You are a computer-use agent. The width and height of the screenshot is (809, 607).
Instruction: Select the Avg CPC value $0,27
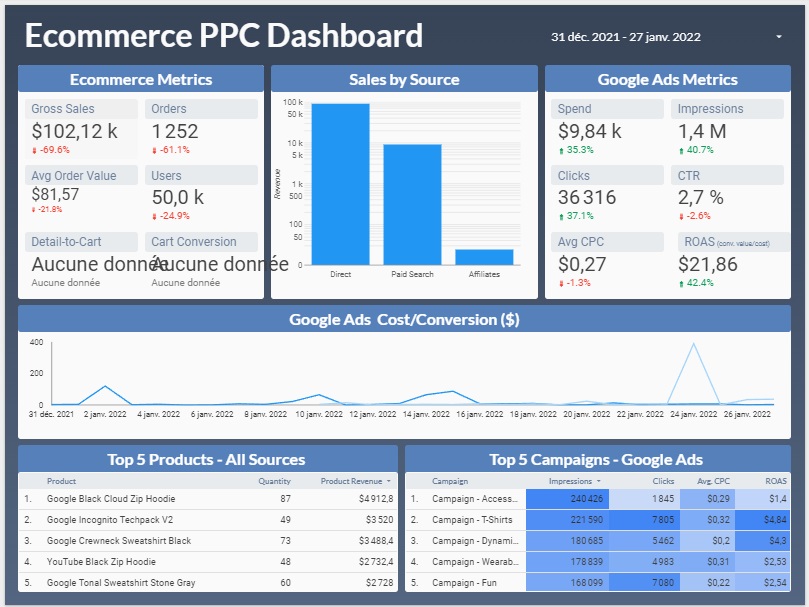(x=582, y=264)
